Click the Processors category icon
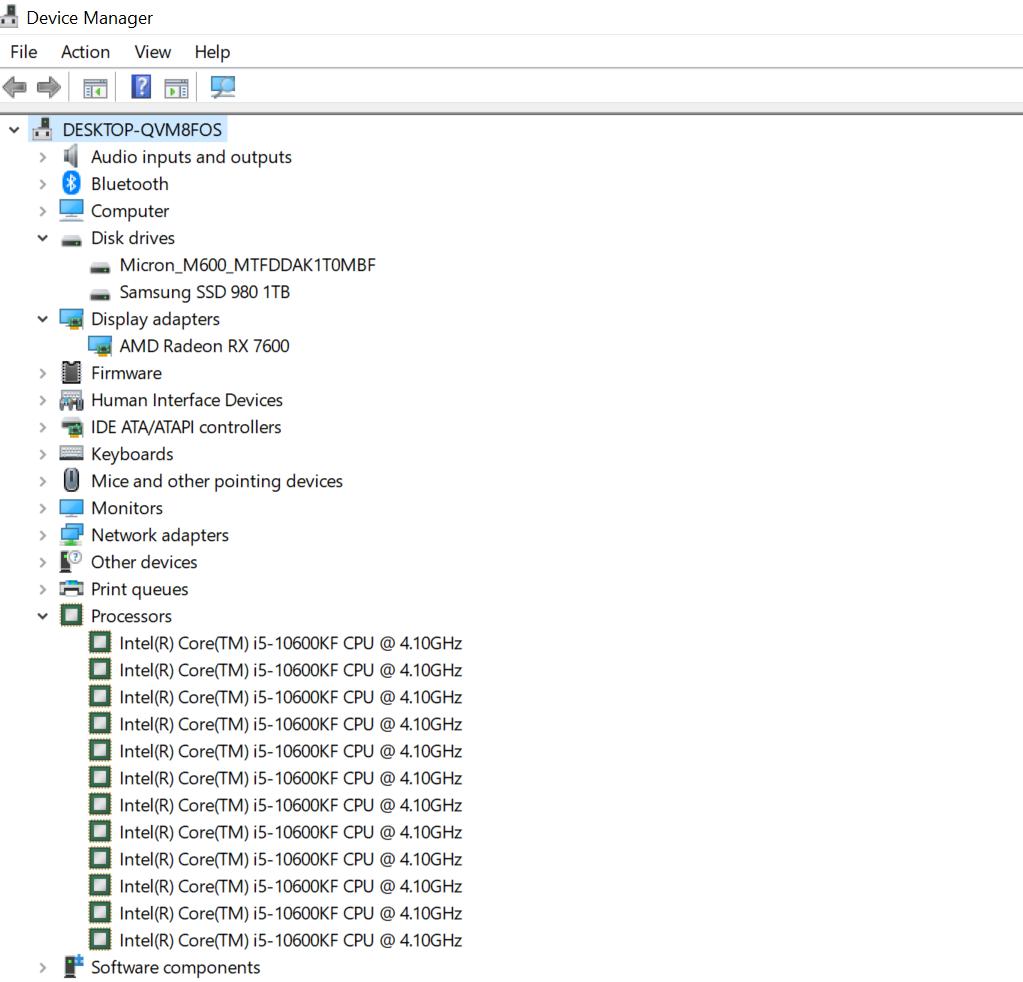Viewport: 1023px width, 982px height. (71, 615)
